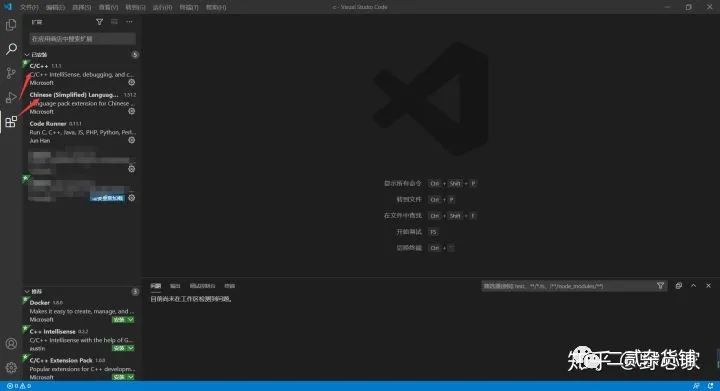Select the C++ Intellisense recommended extension
Viewport: 720px width, 391px height.
(x=82, y=340)
